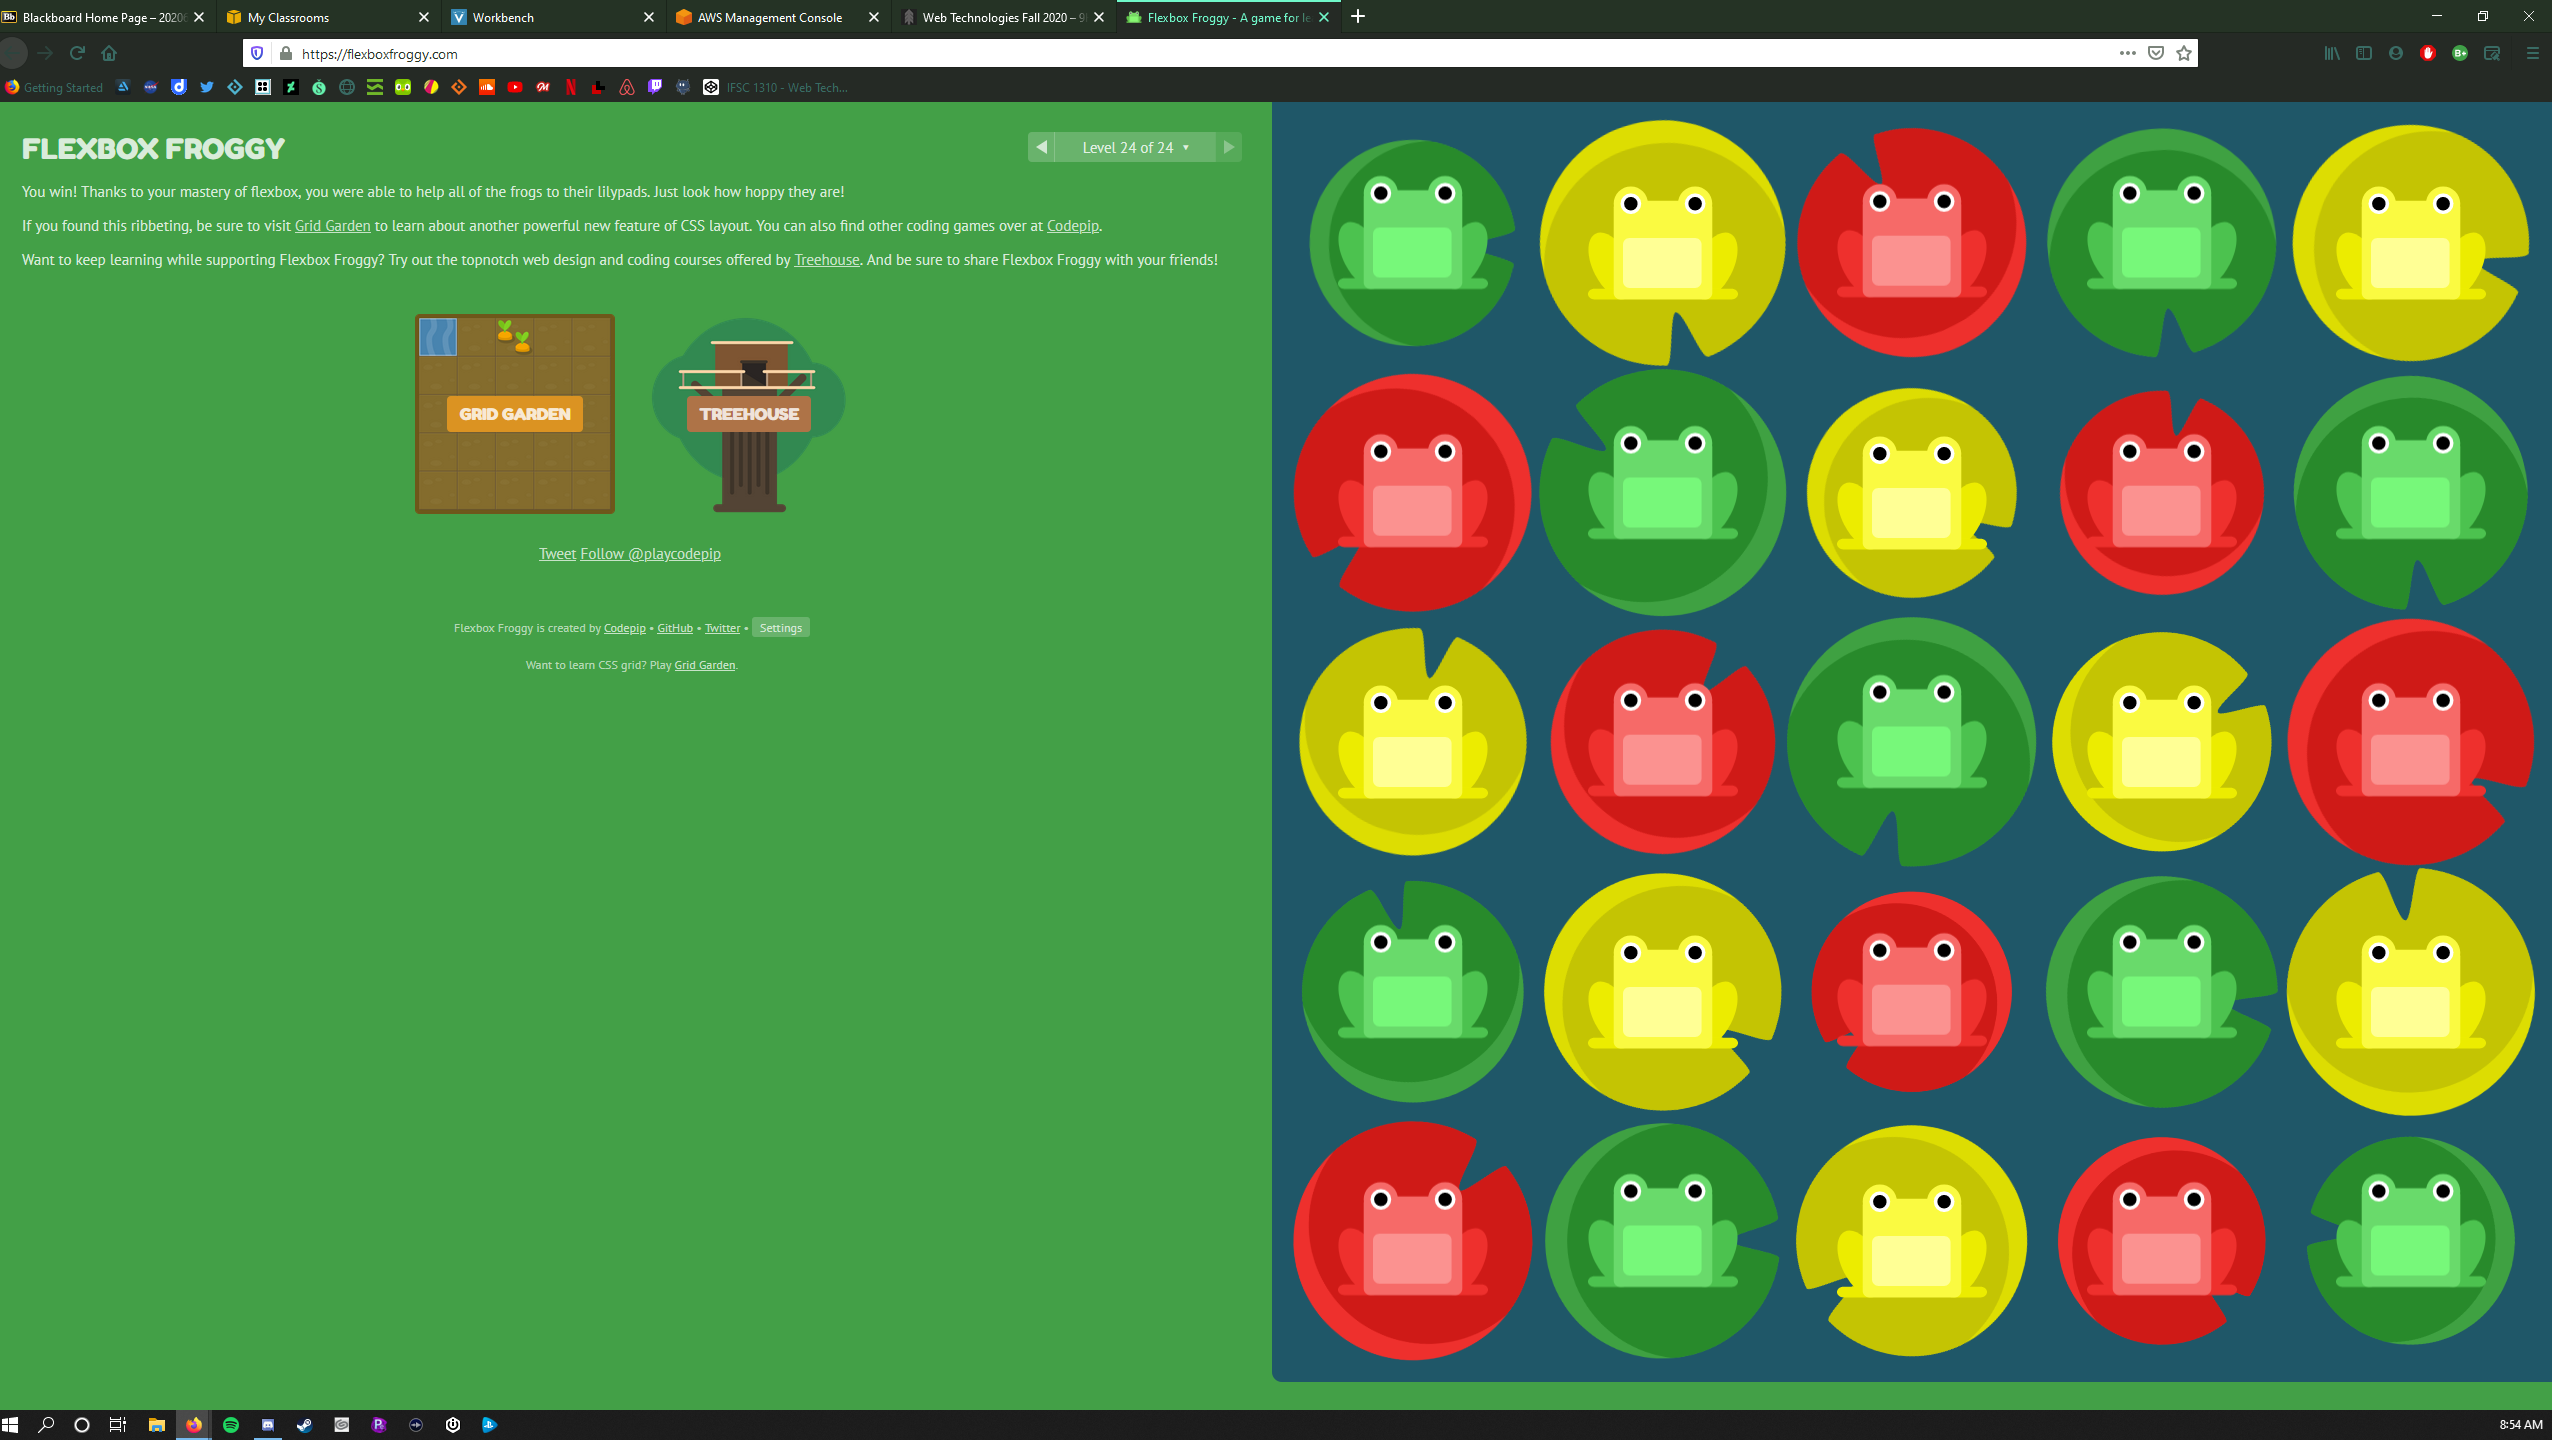
Task: Open Windows Start menu
Action: coord(11,1425)
